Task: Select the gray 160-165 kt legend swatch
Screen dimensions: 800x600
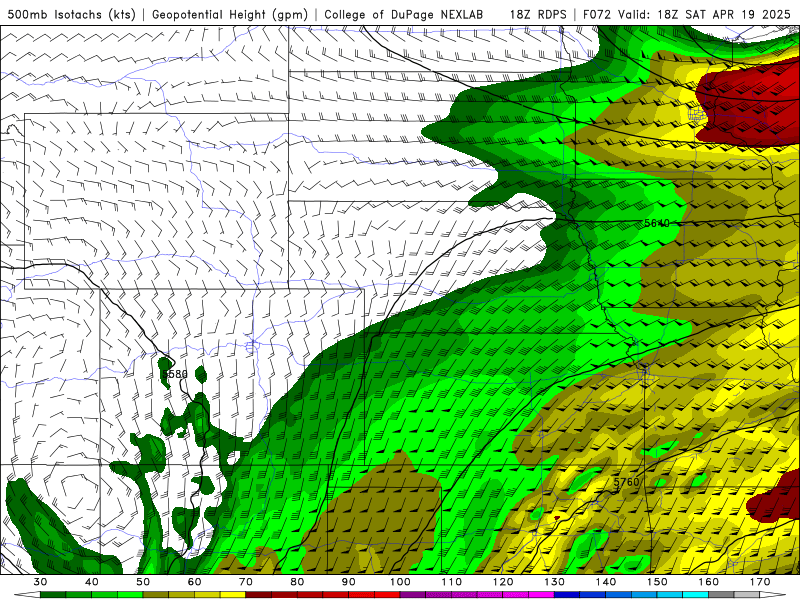Action: point(721,595)
